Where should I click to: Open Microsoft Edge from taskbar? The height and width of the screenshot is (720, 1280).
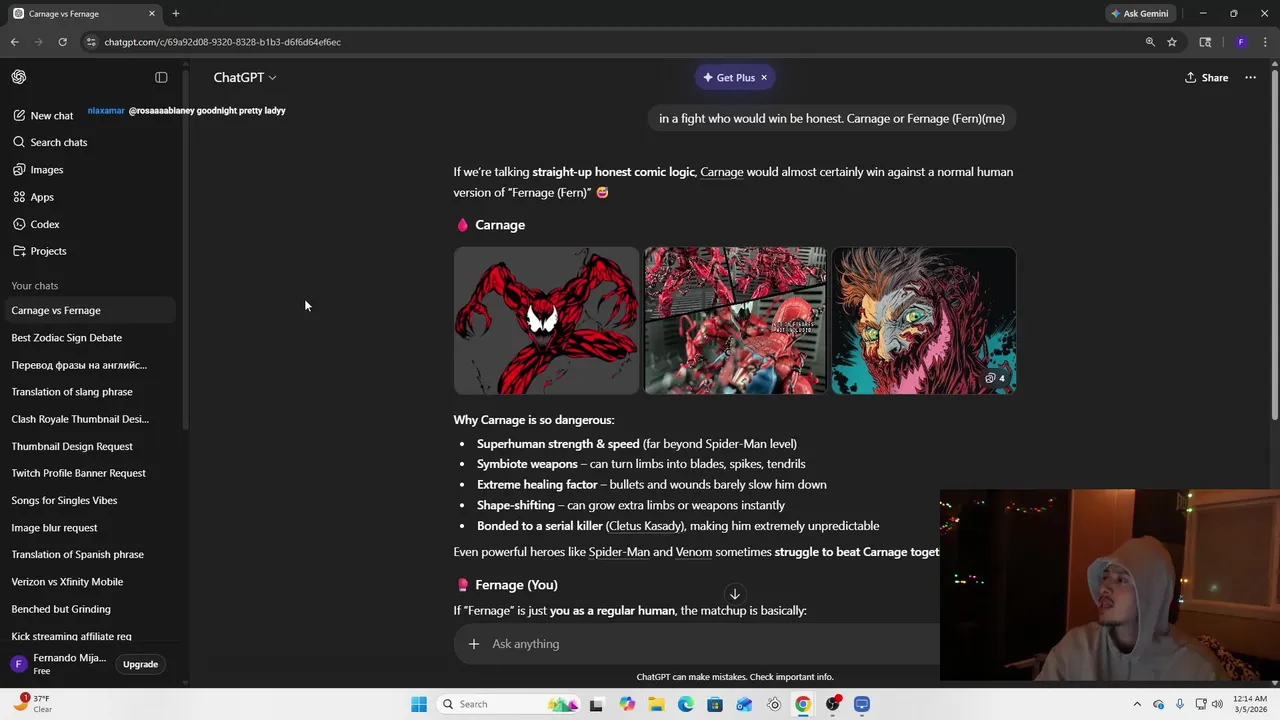686,704
